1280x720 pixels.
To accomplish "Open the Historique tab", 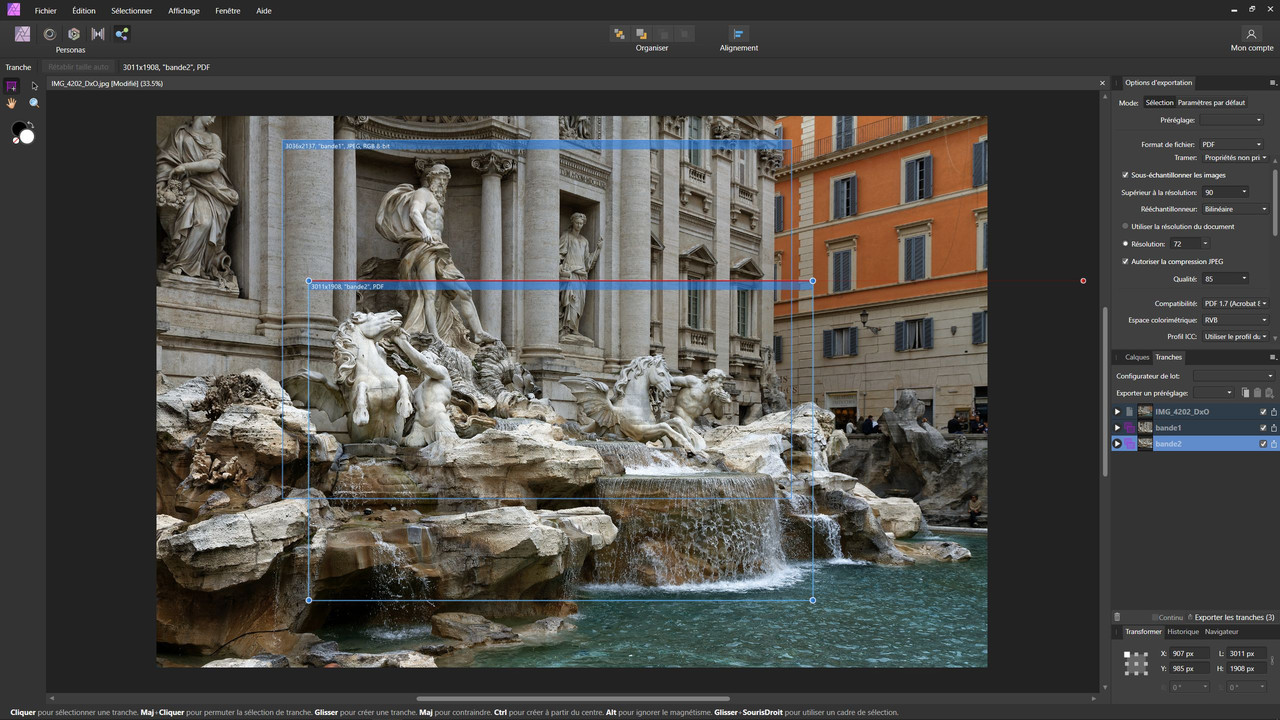I will pos(1183,631).
